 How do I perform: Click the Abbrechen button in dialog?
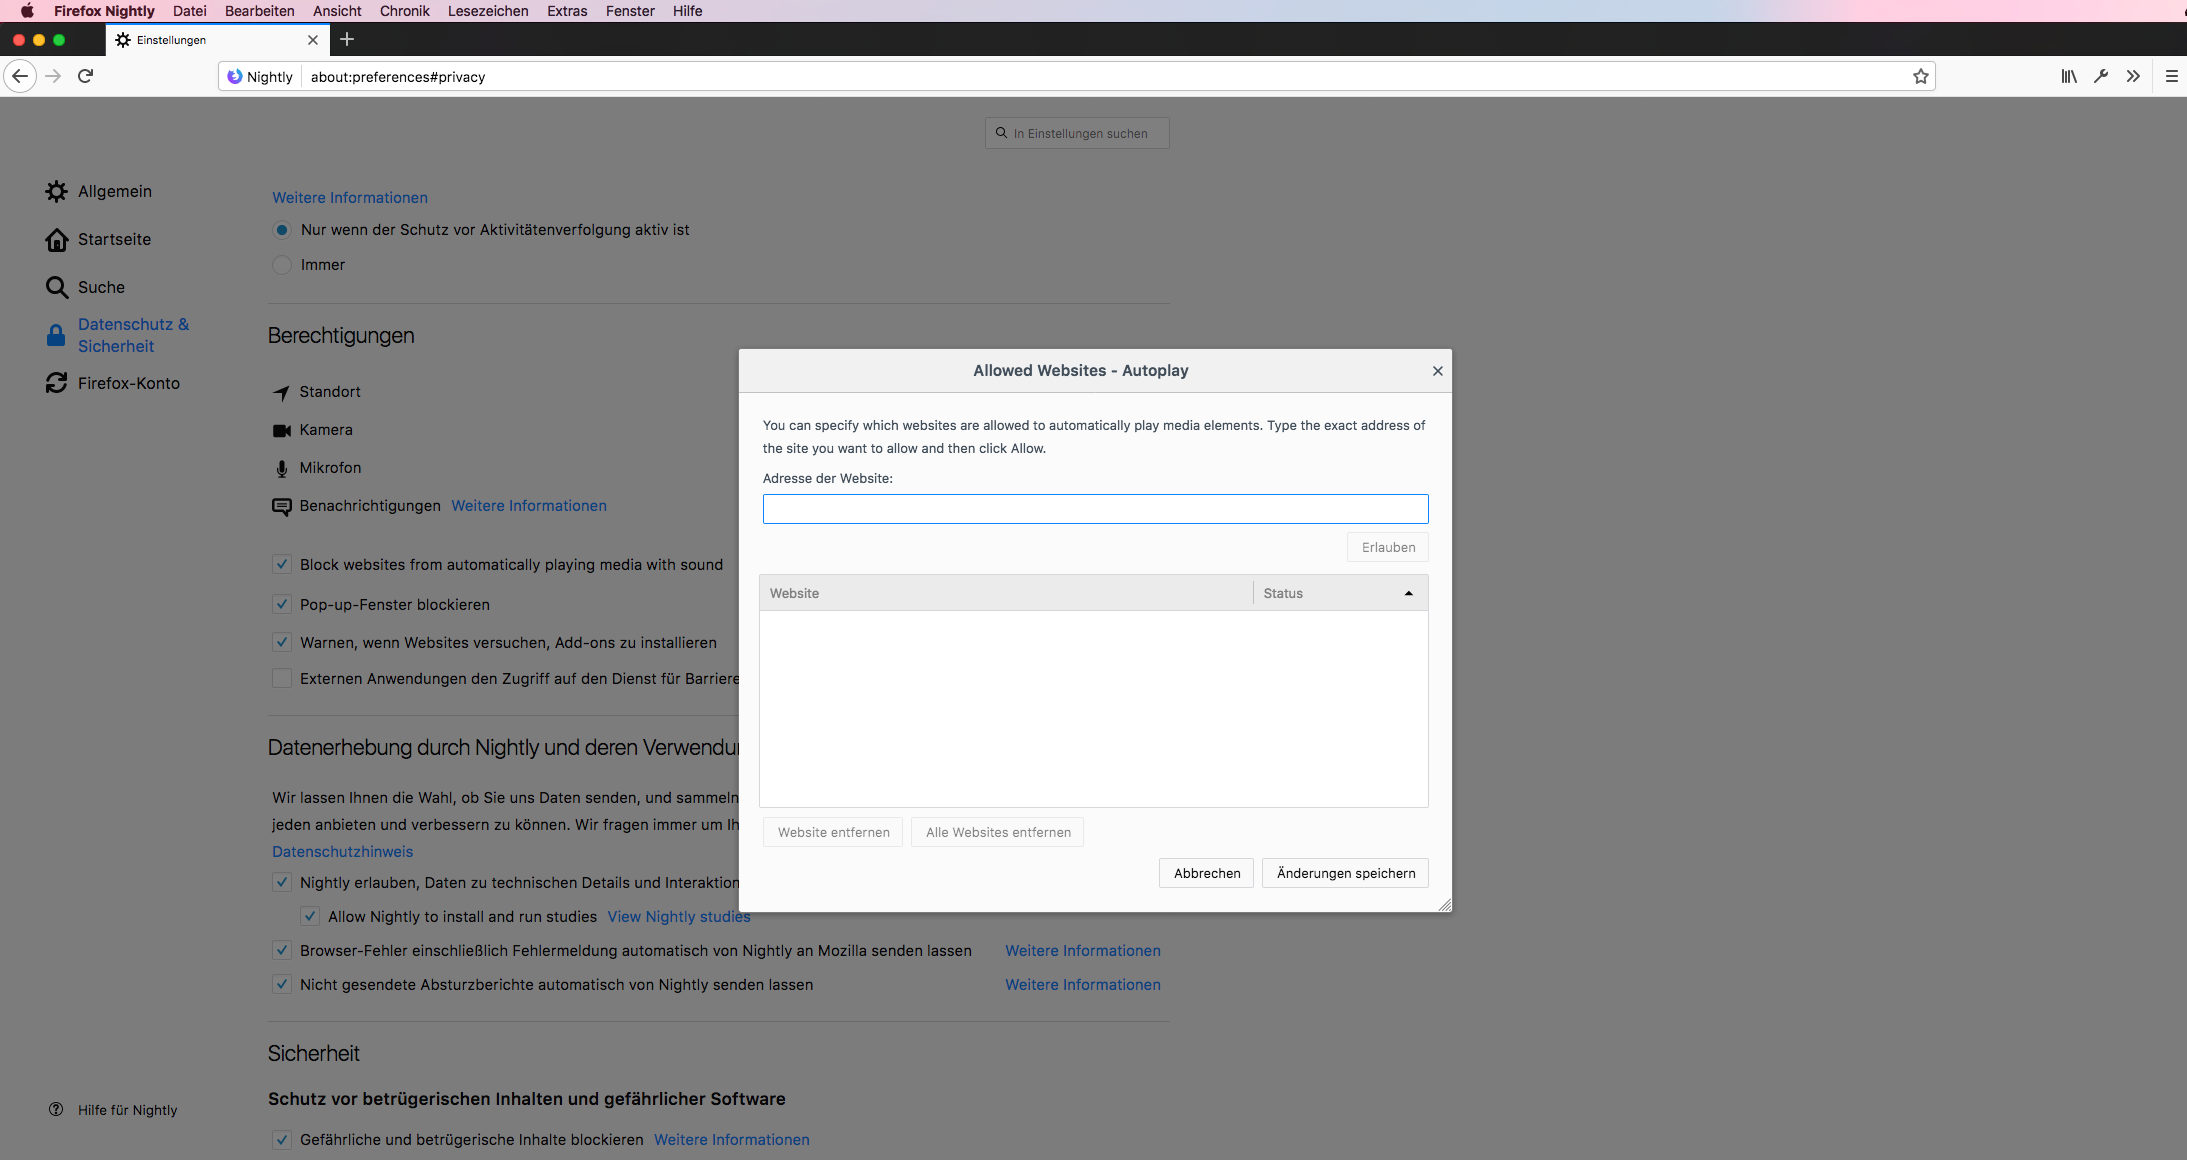point(1206,873)
